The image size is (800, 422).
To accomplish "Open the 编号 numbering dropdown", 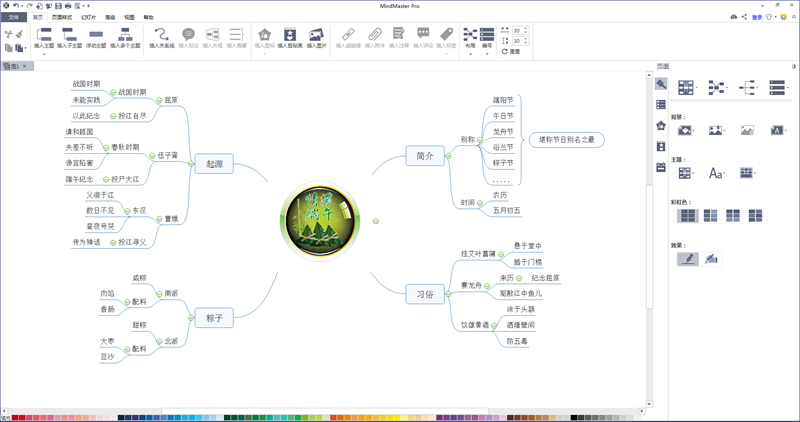I will [487, 37].
